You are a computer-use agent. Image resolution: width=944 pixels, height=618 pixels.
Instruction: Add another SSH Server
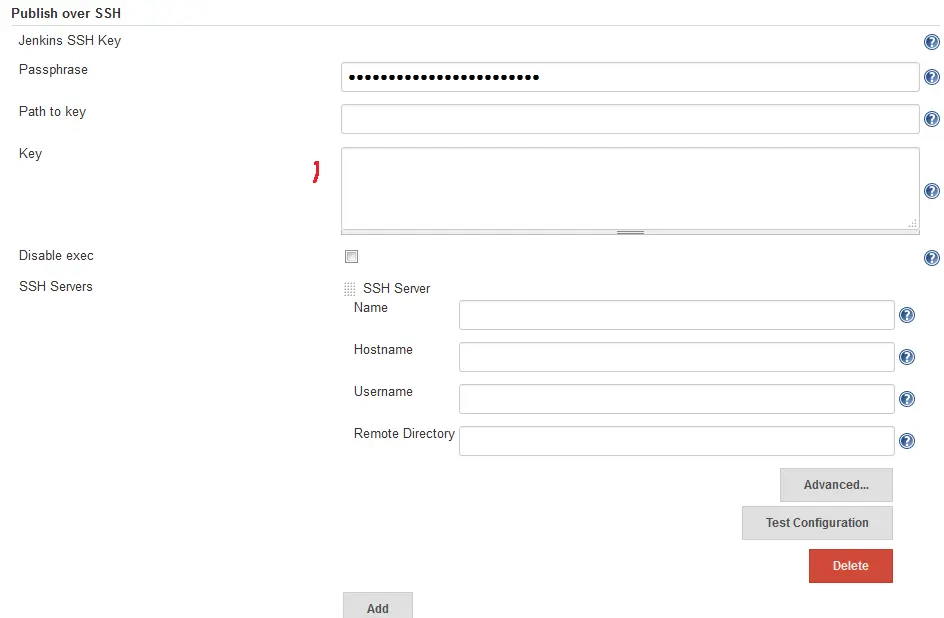(377, 606)
